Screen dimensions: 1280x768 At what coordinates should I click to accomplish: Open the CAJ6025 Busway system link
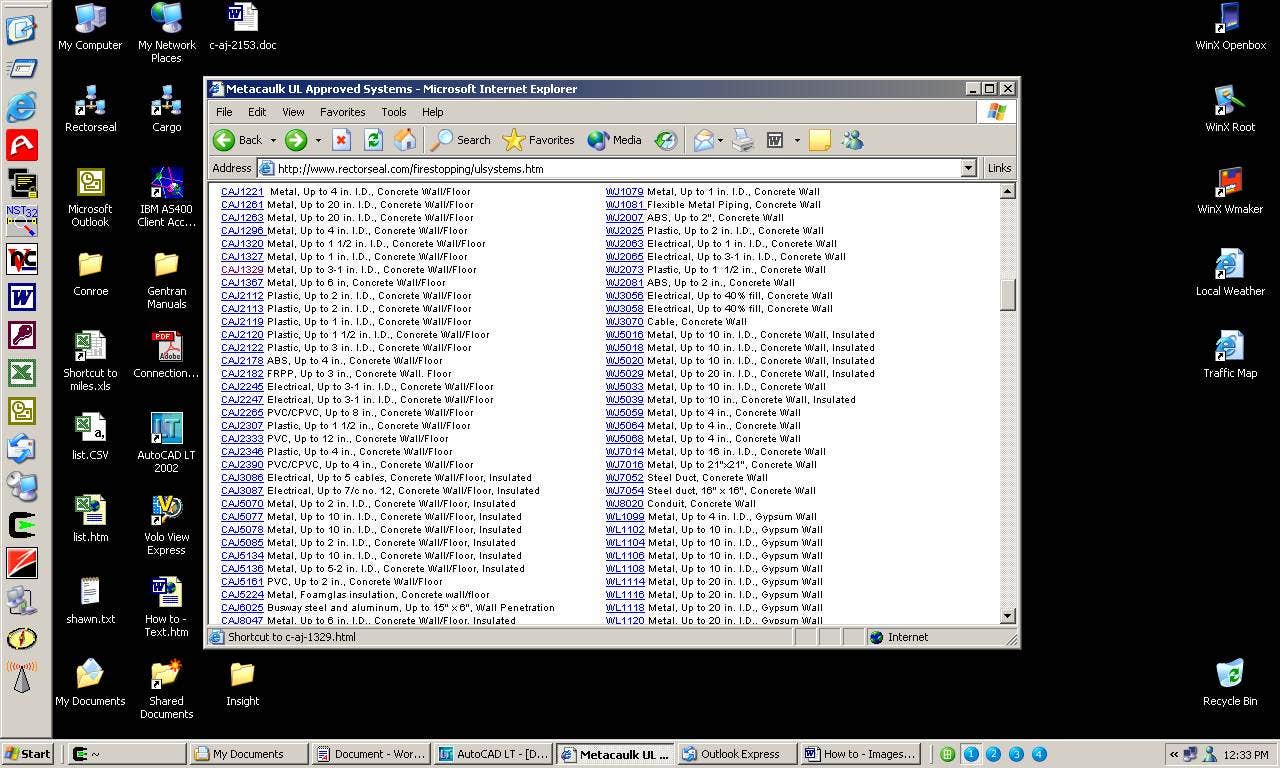(x=242, y=608)
